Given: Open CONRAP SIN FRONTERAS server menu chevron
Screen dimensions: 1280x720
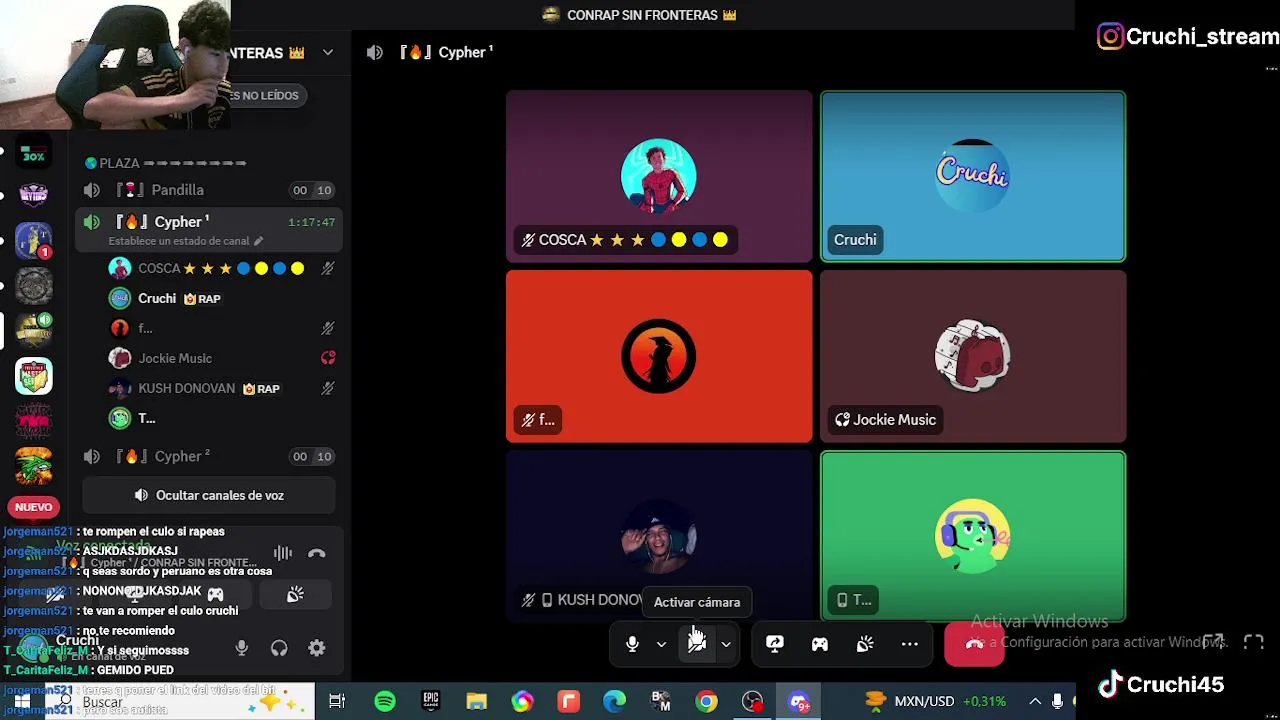Looking at the screenshot, I should [x=327, y=52].
